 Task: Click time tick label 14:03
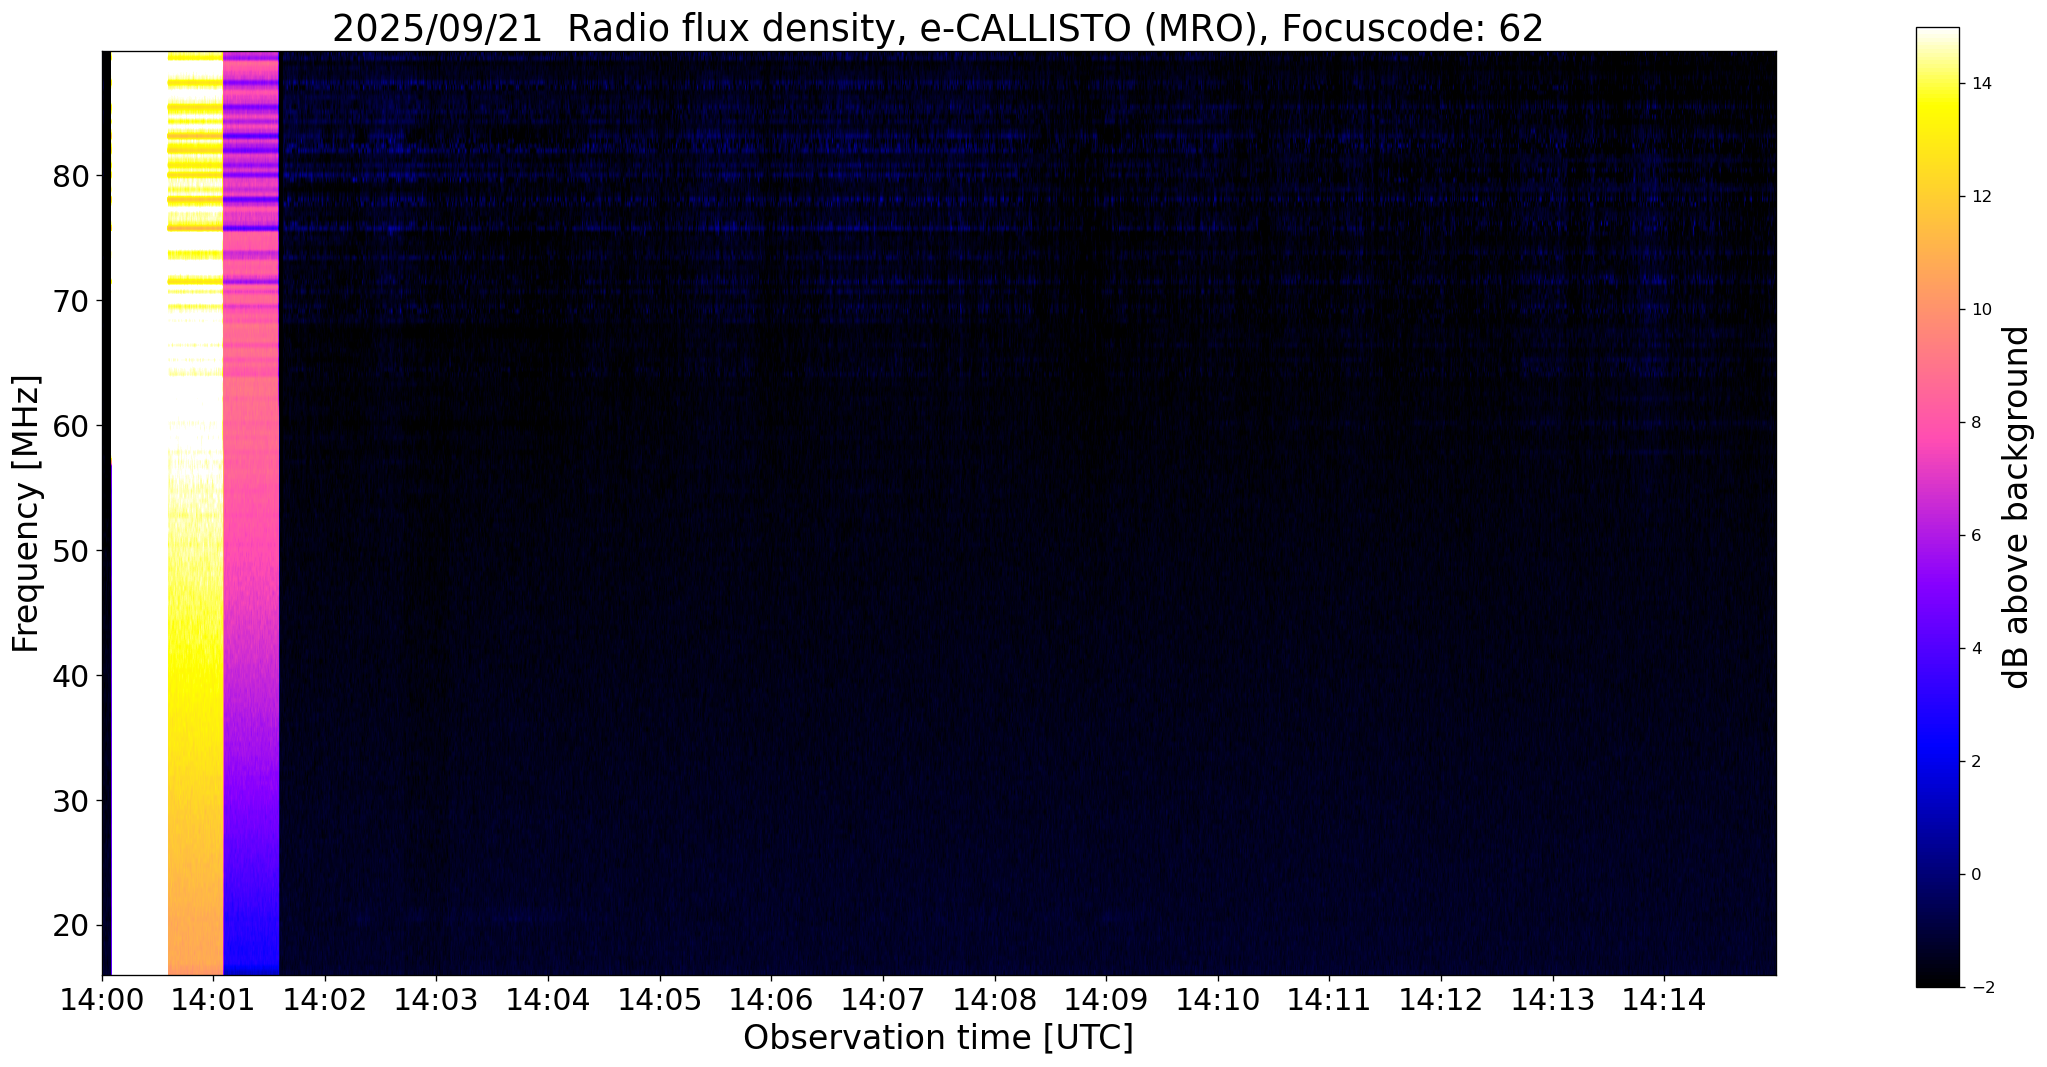coord(436,999)
